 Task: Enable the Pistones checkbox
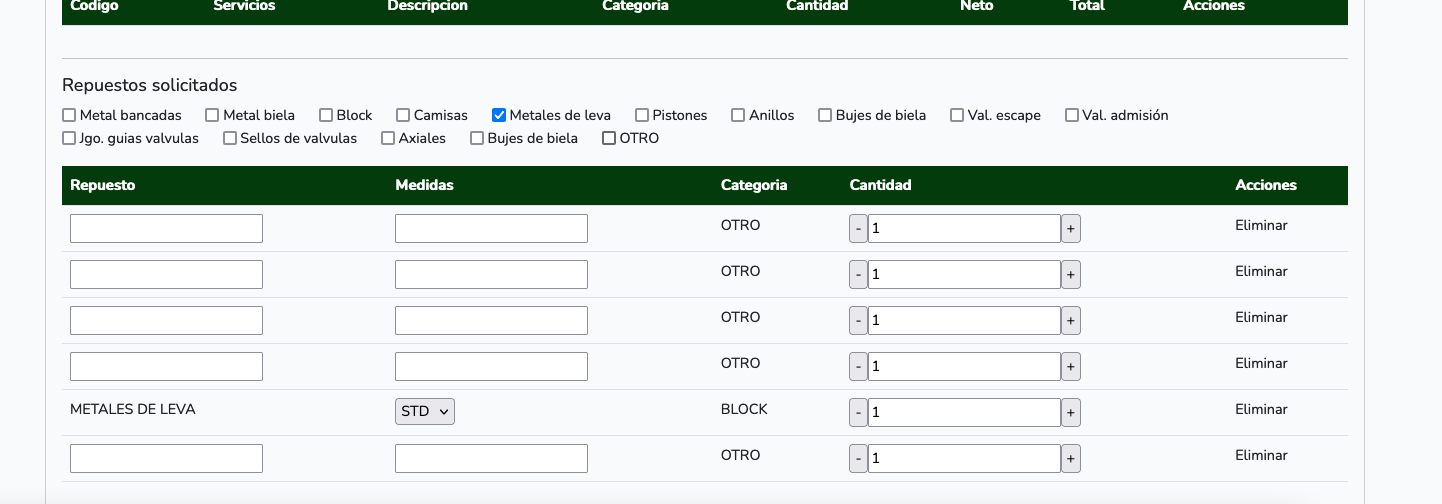pos(642,115)
